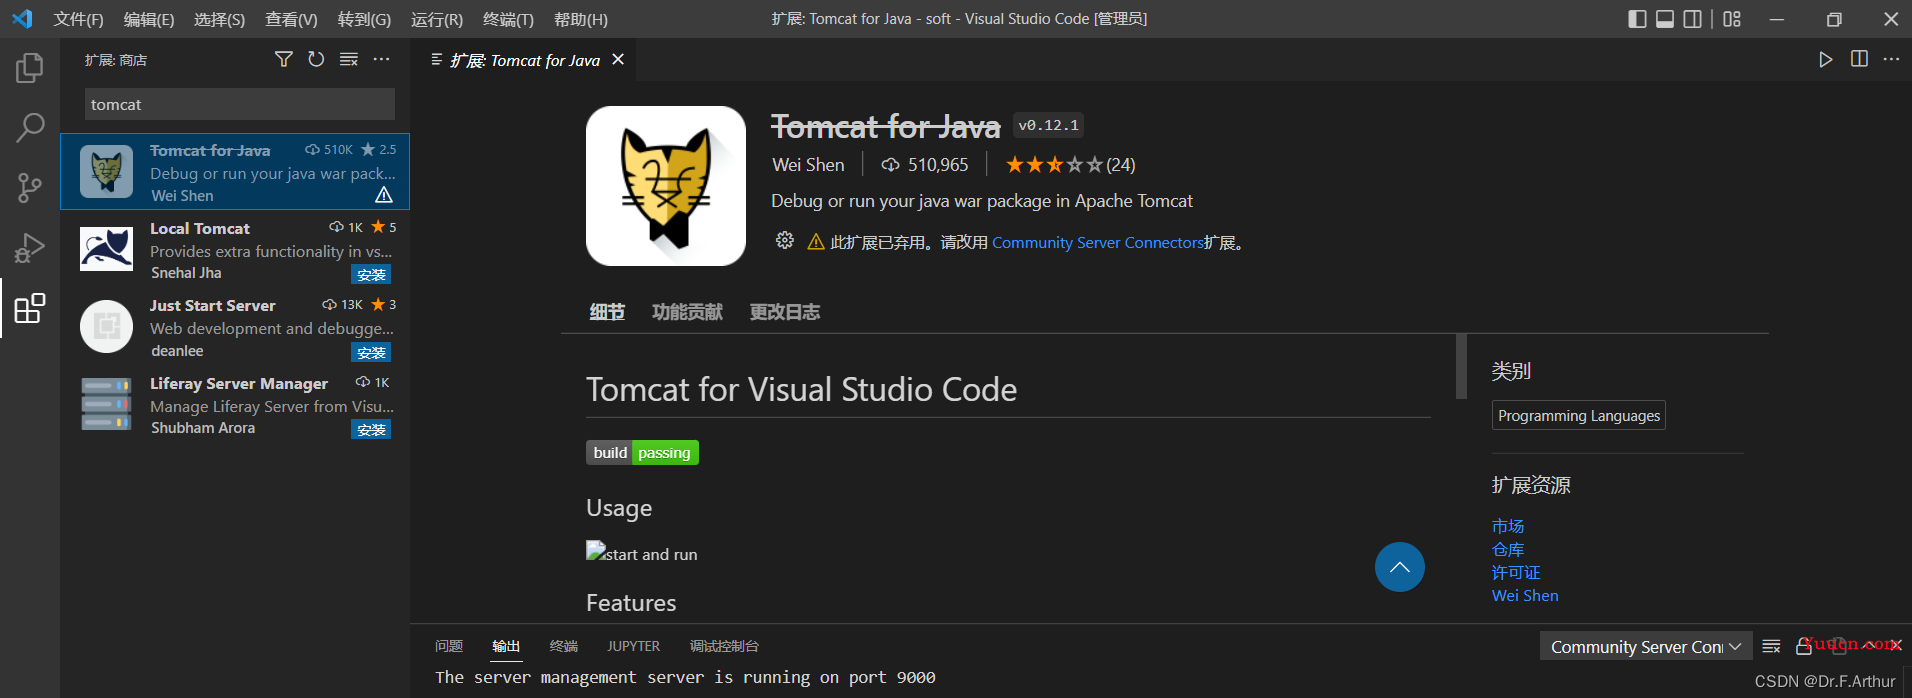Toggle output scroll lock icon
This screenshot has height=698, width=1912.
(1804, 647)
